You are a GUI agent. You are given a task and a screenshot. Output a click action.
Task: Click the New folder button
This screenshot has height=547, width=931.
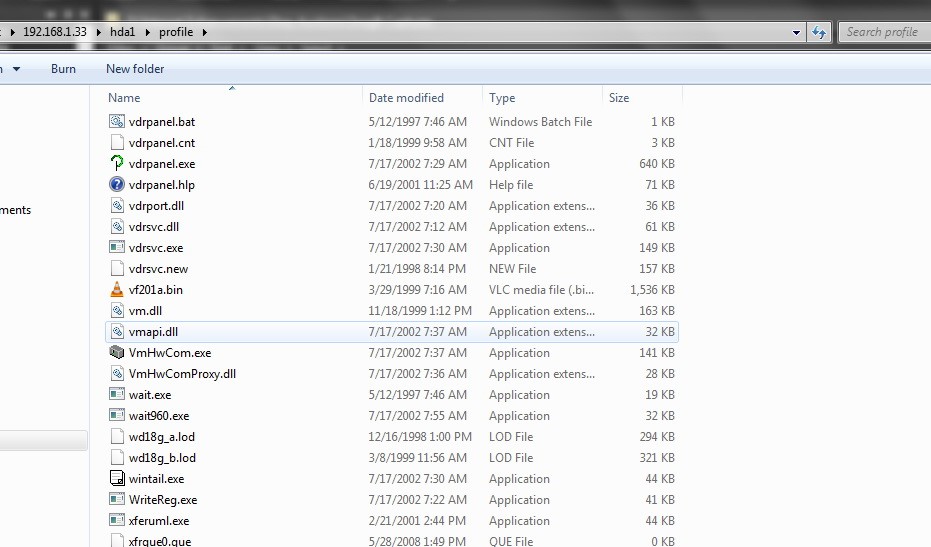point(135,69)
